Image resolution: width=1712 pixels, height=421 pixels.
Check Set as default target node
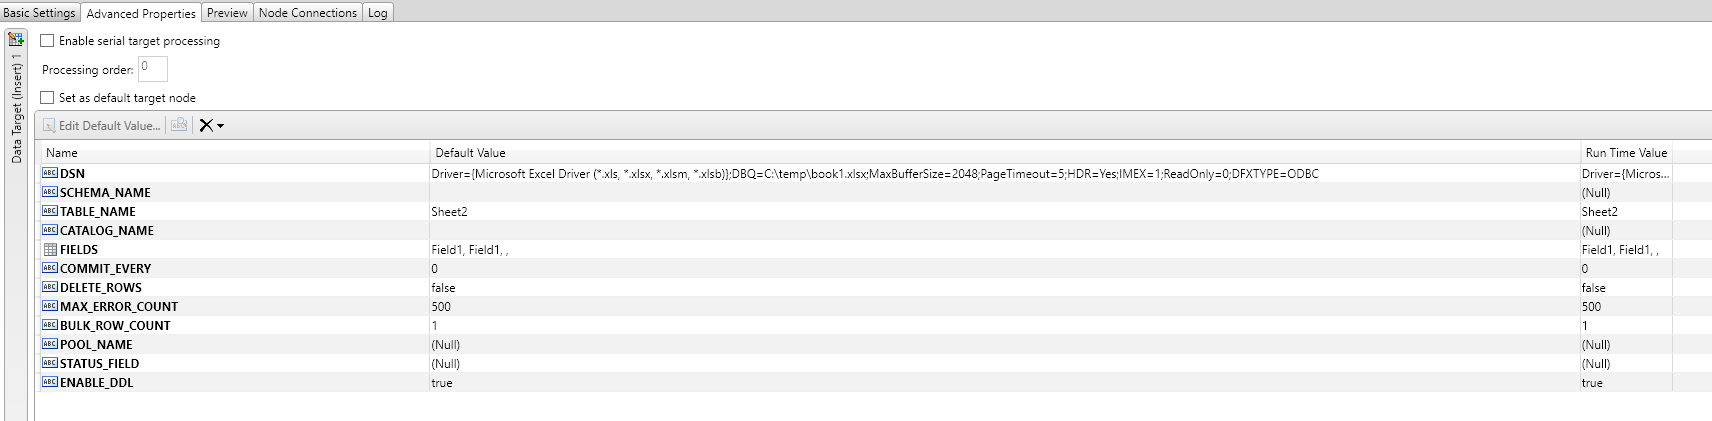(47, 98)
